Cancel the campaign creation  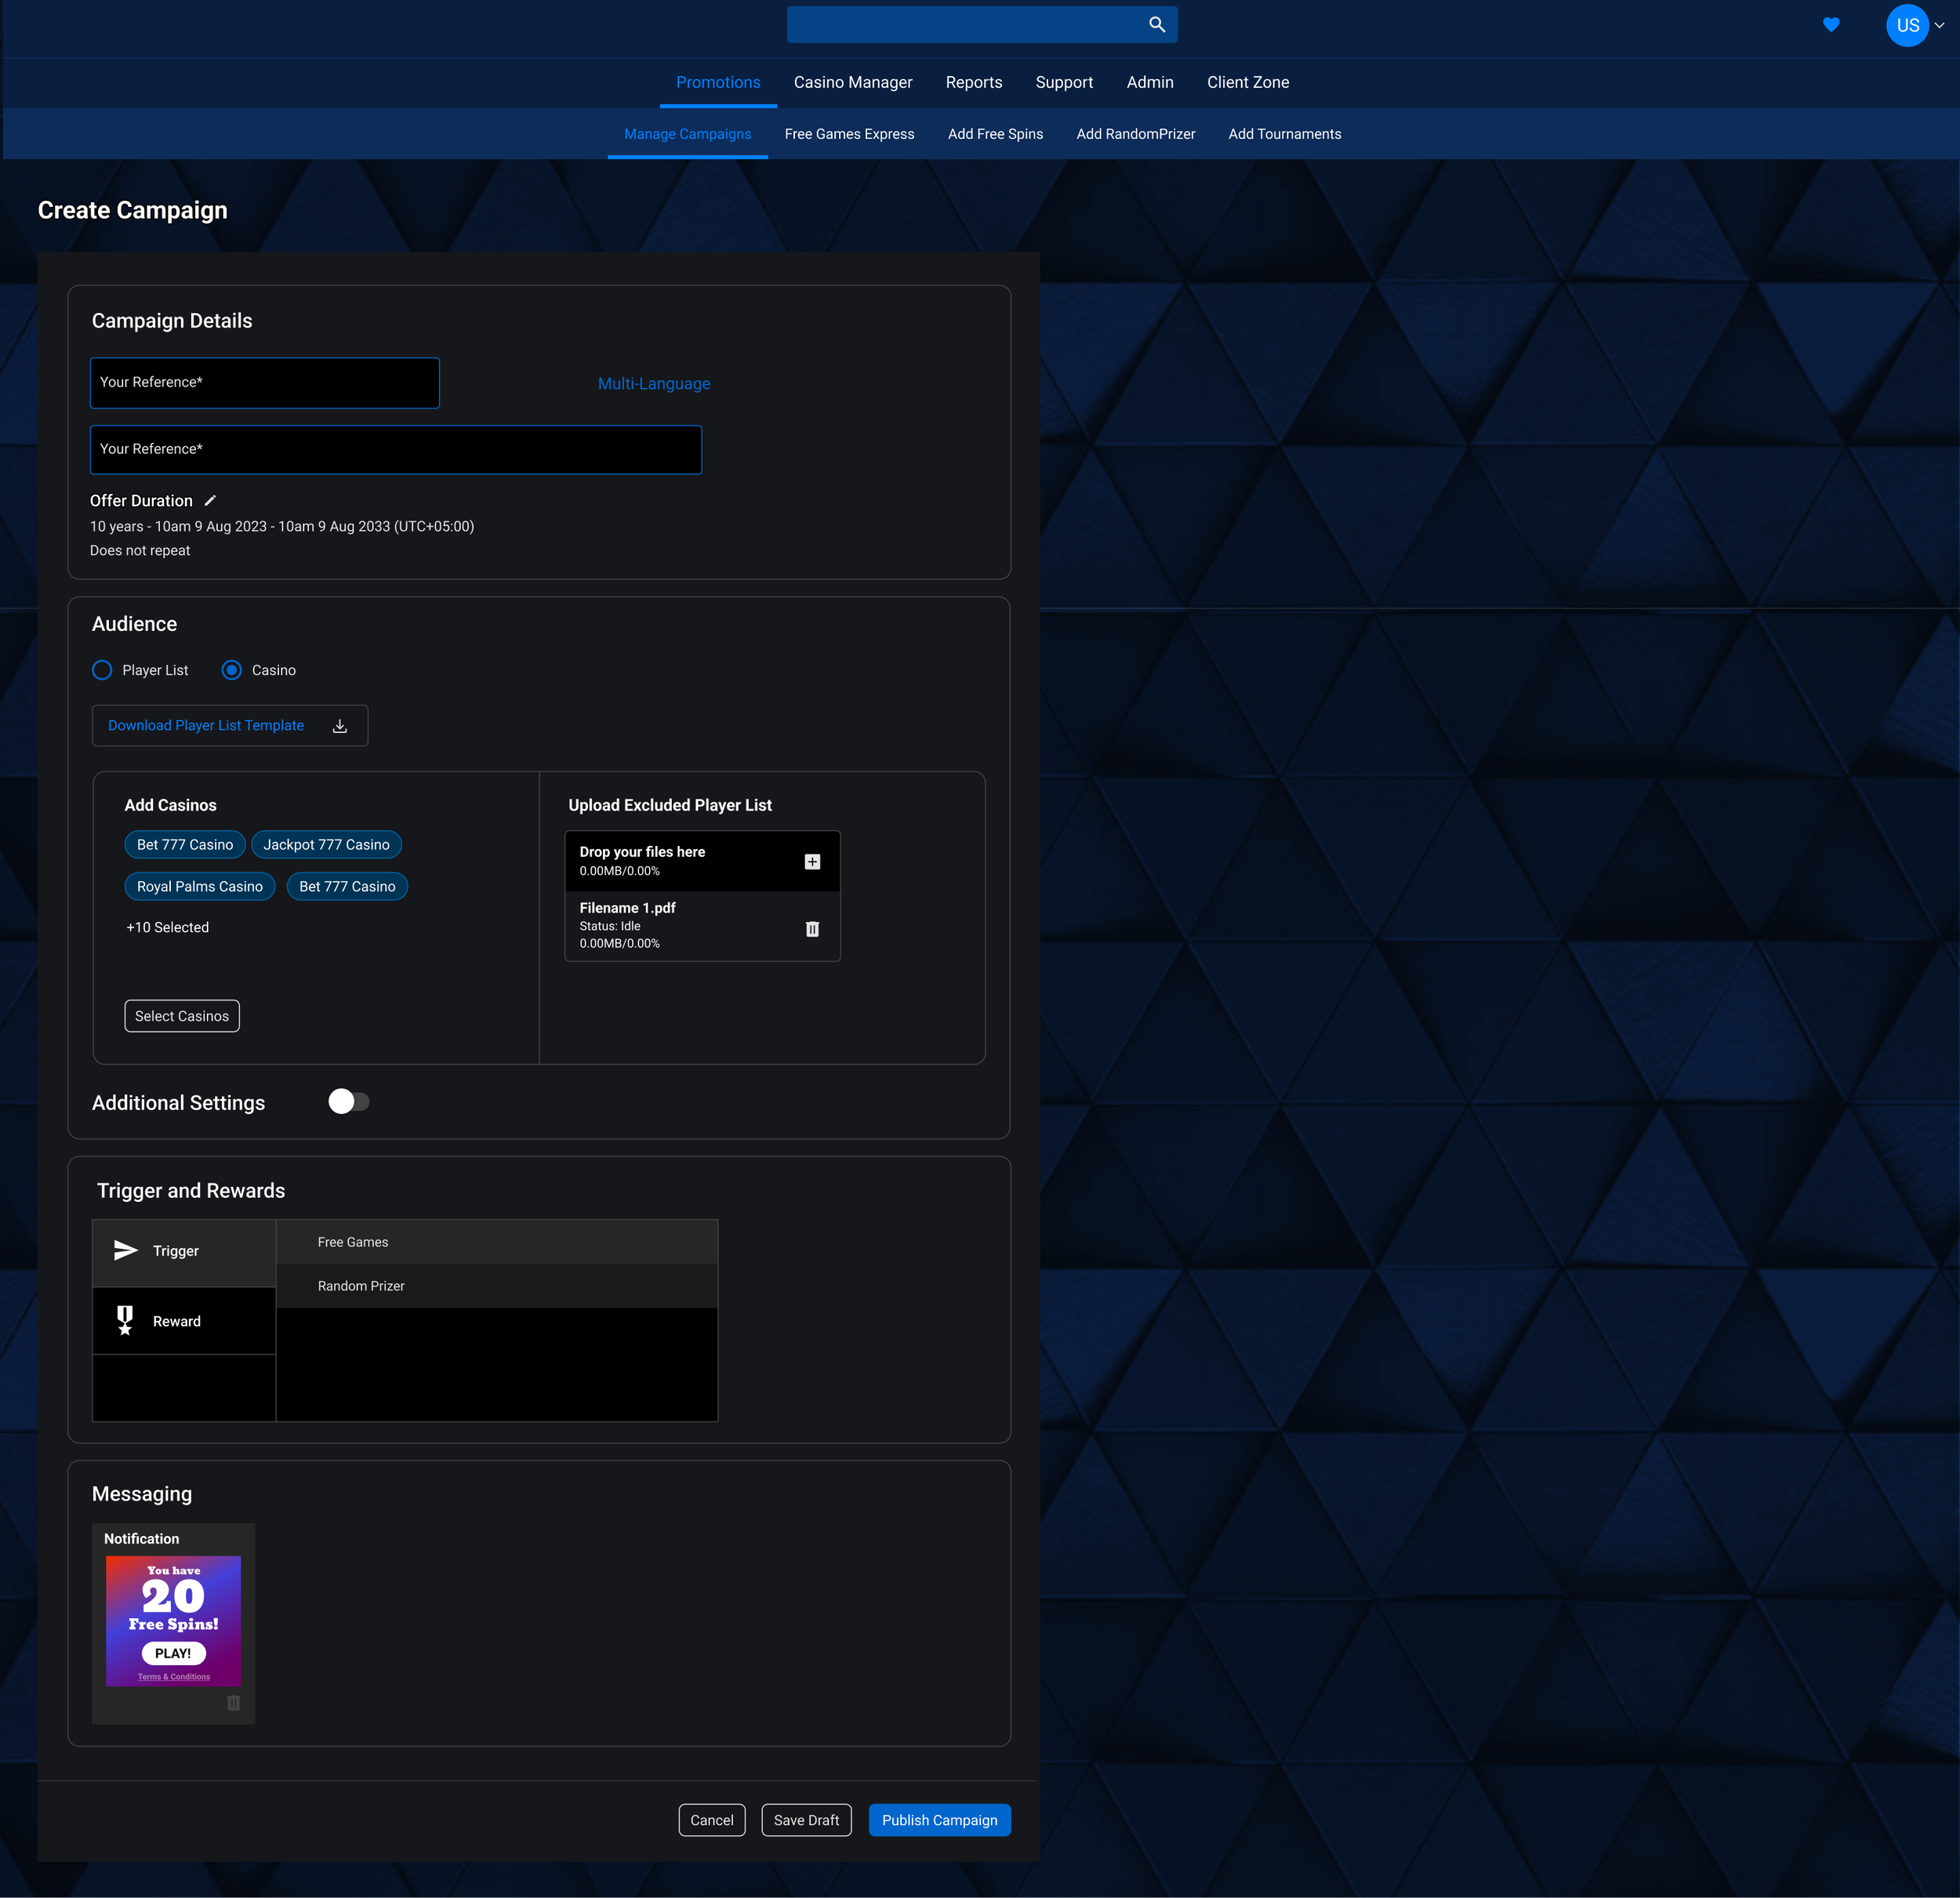[712, 1820]
